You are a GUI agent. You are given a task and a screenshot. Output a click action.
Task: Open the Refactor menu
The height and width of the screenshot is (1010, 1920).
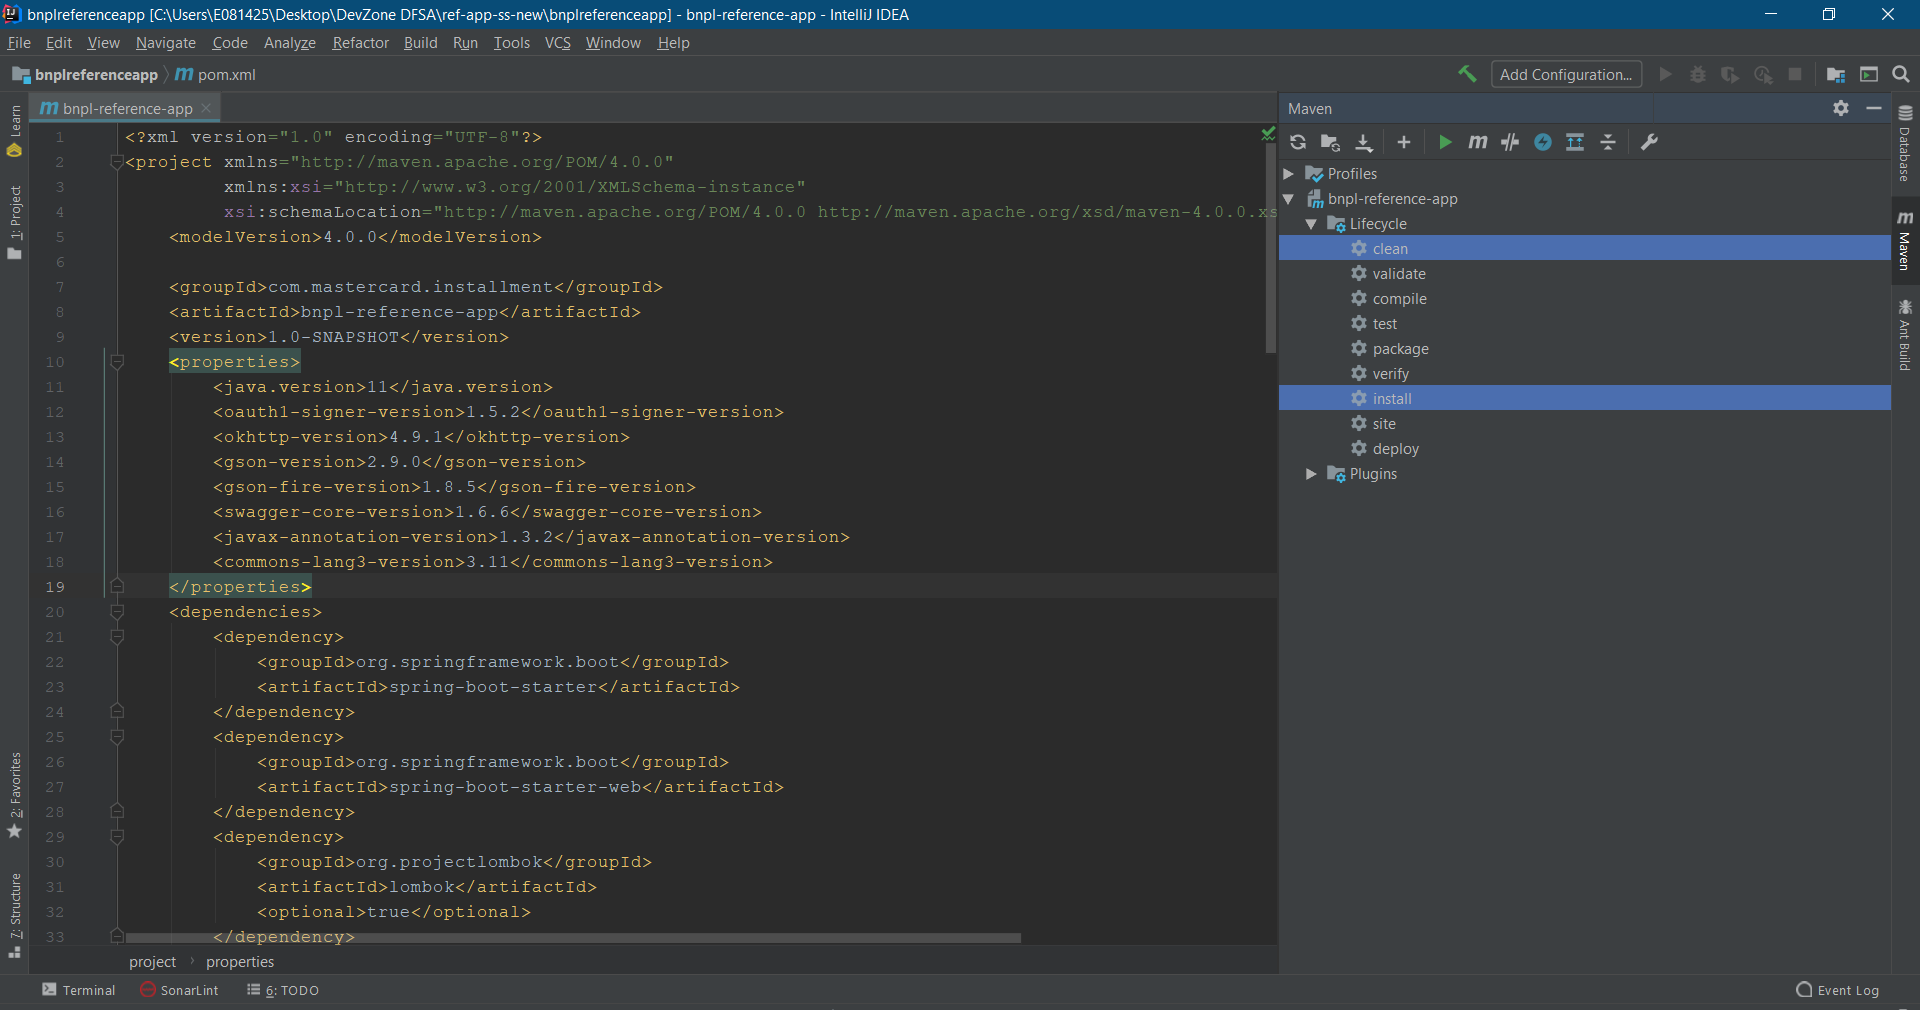(x=360, y=43)
